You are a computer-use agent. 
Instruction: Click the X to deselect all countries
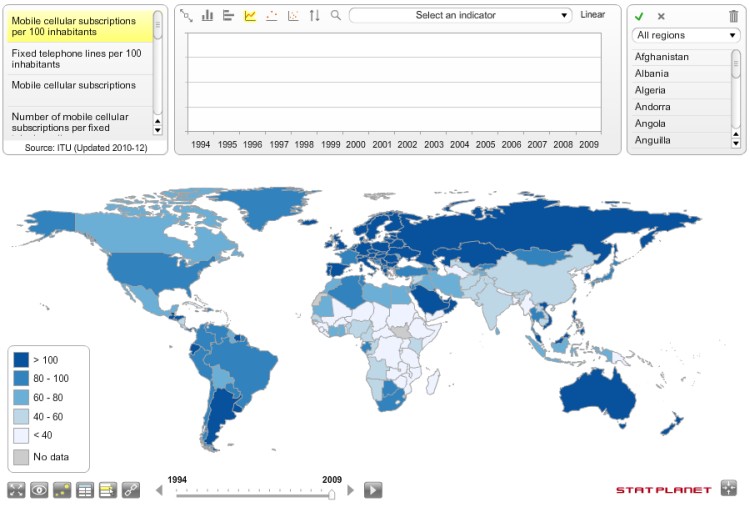pyautogui.click(x=661, y=16)
